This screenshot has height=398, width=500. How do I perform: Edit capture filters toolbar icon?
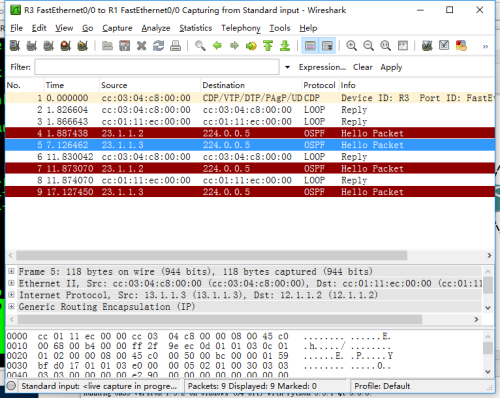427,45
